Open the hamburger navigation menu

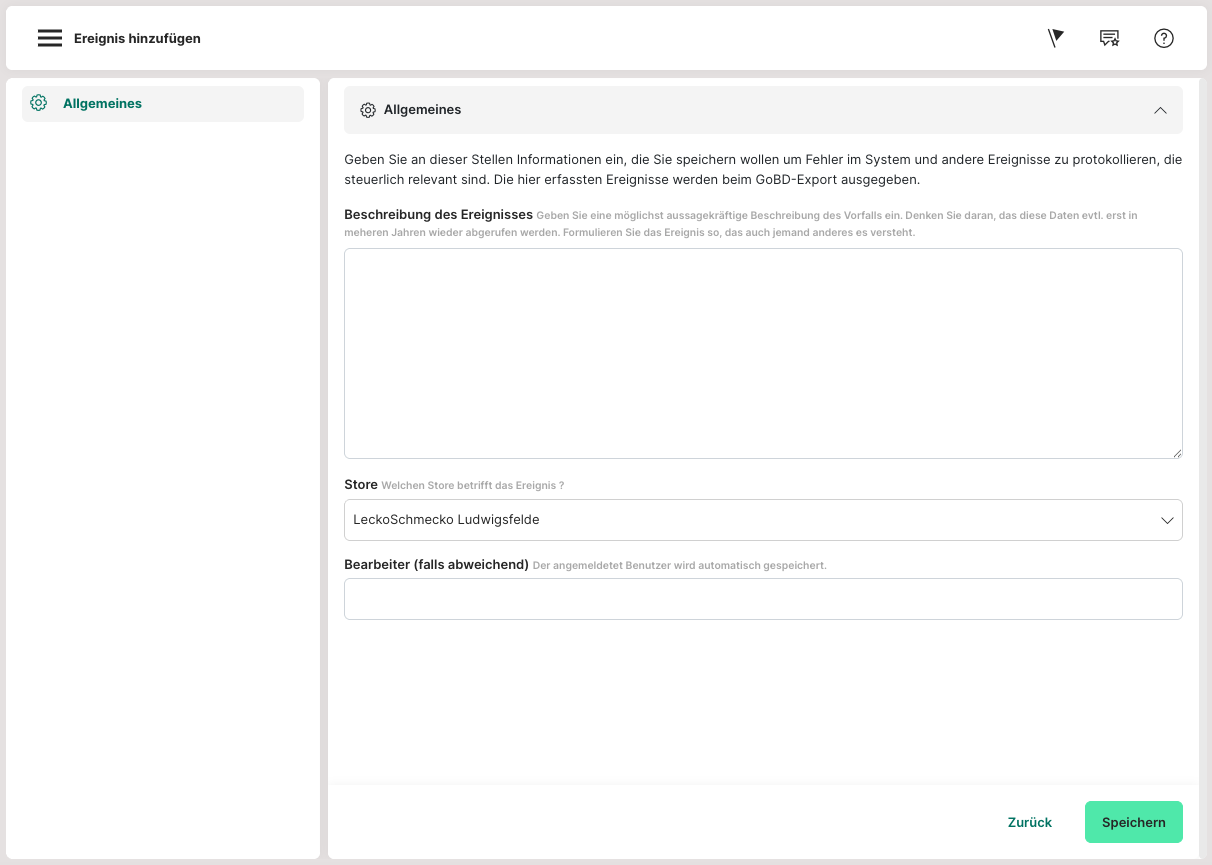50,38
